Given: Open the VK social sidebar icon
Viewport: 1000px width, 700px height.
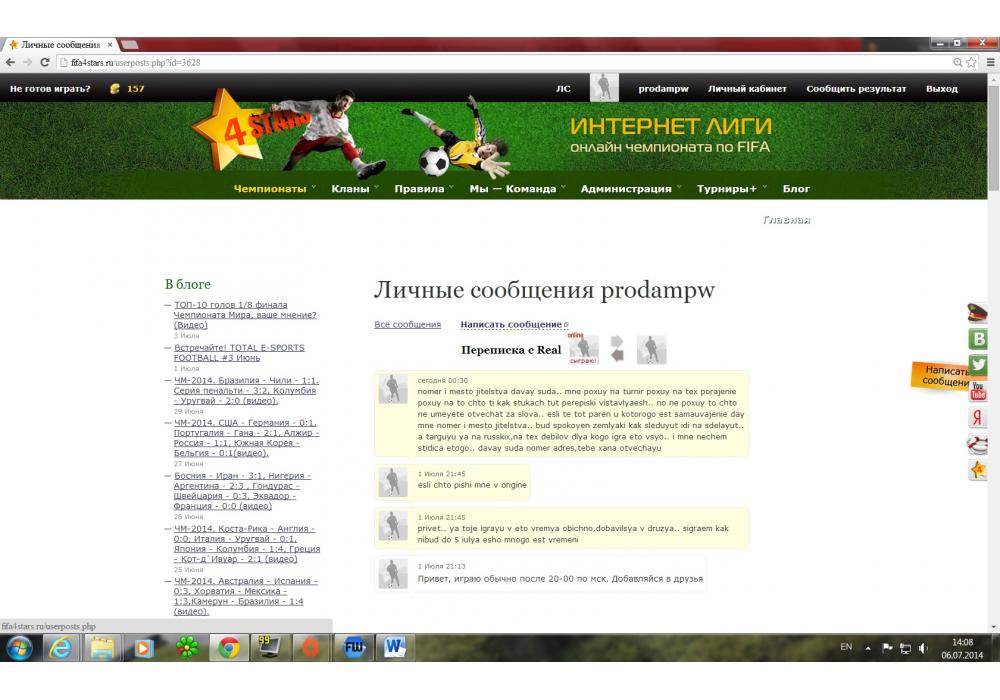Looking at the screenshot, I should click(x=979, y=339).
